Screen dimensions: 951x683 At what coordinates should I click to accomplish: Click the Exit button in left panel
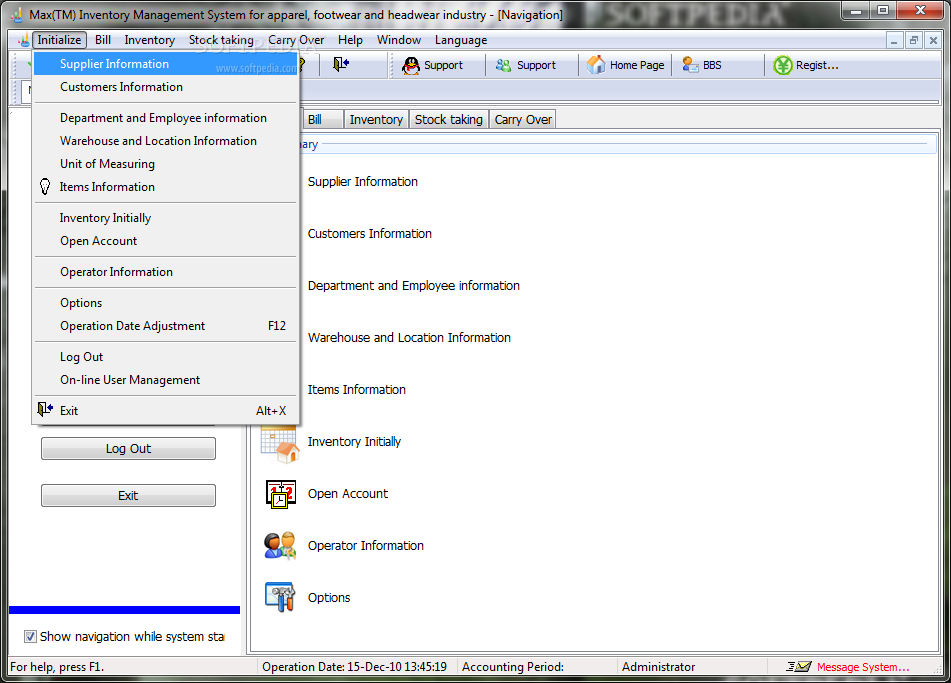[x=129, y=496]
